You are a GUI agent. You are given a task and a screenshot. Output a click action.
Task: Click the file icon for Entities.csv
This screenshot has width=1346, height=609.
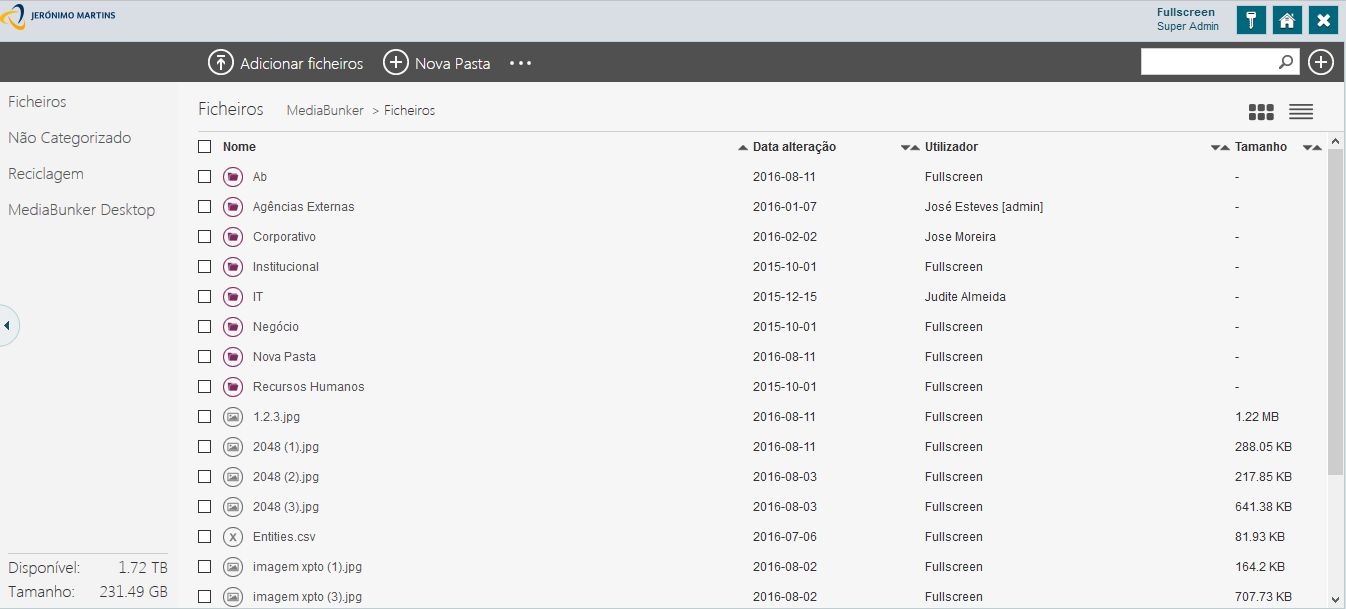coord(233,537)
